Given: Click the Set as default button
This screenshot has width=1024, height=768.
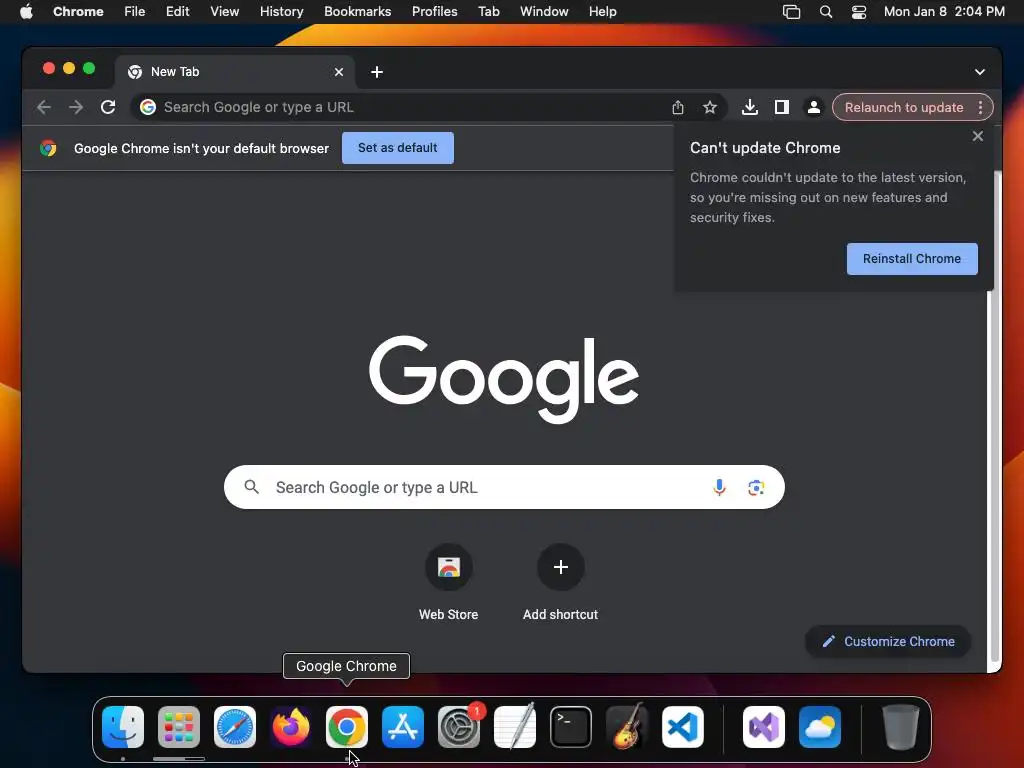Looking at the screenshot, I should [x=398, y=148].
